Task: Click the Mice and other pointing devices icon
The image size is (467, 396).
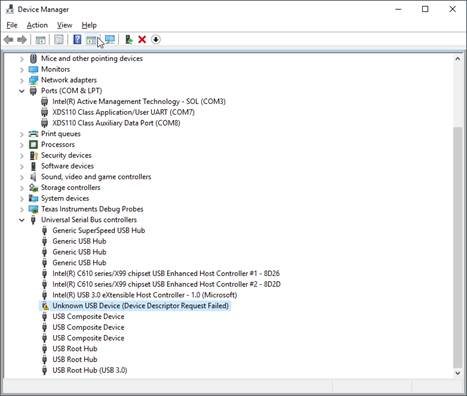Action: (x=33, y=59)
